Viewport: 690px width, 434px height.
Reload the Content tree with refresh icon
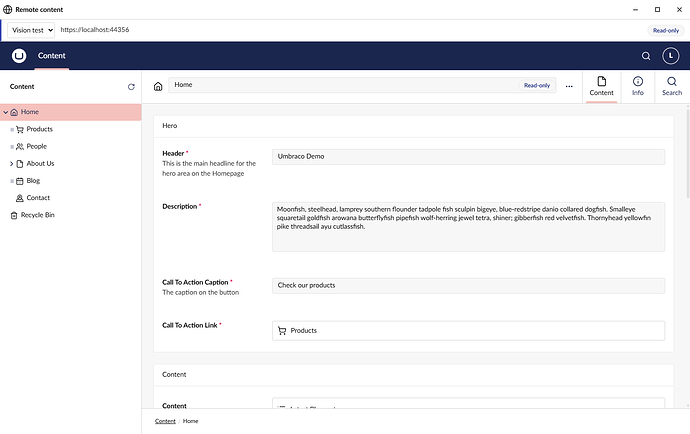(x=131, y=87)
